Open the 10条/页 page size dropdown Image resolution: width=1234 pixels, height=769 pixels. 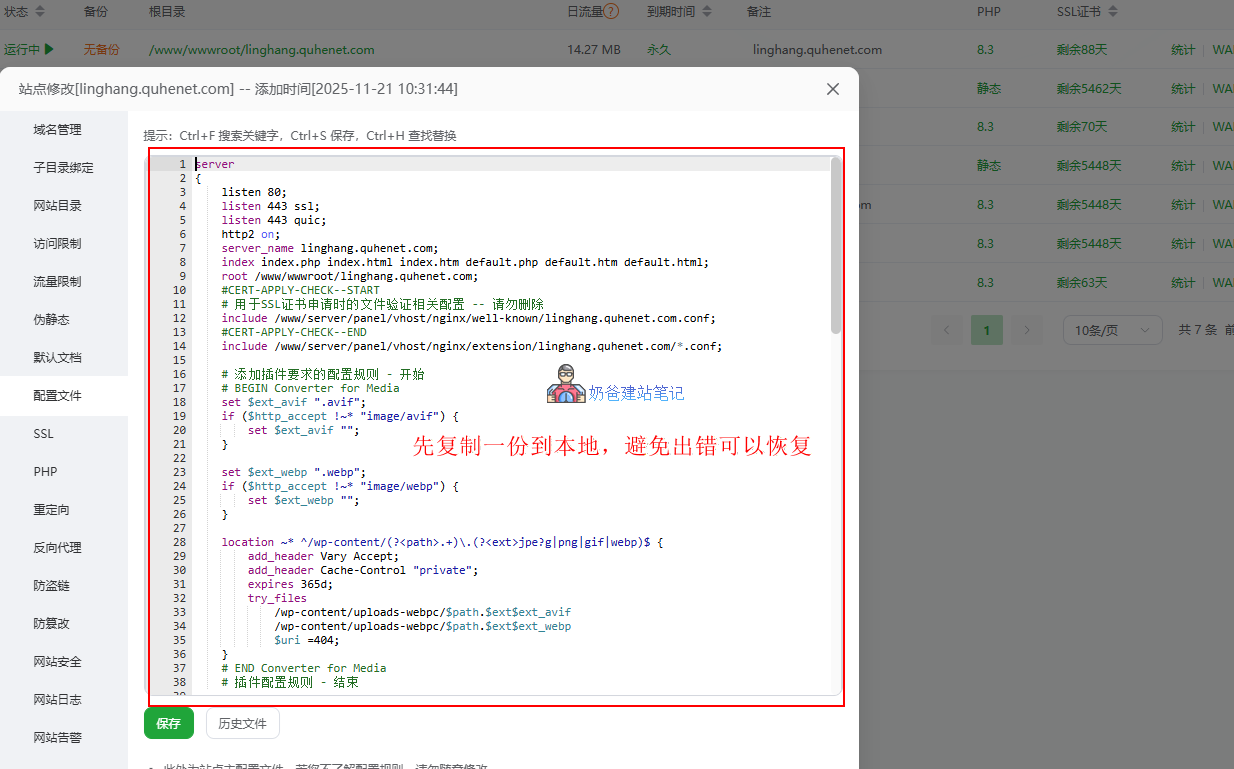(1112, 329)
